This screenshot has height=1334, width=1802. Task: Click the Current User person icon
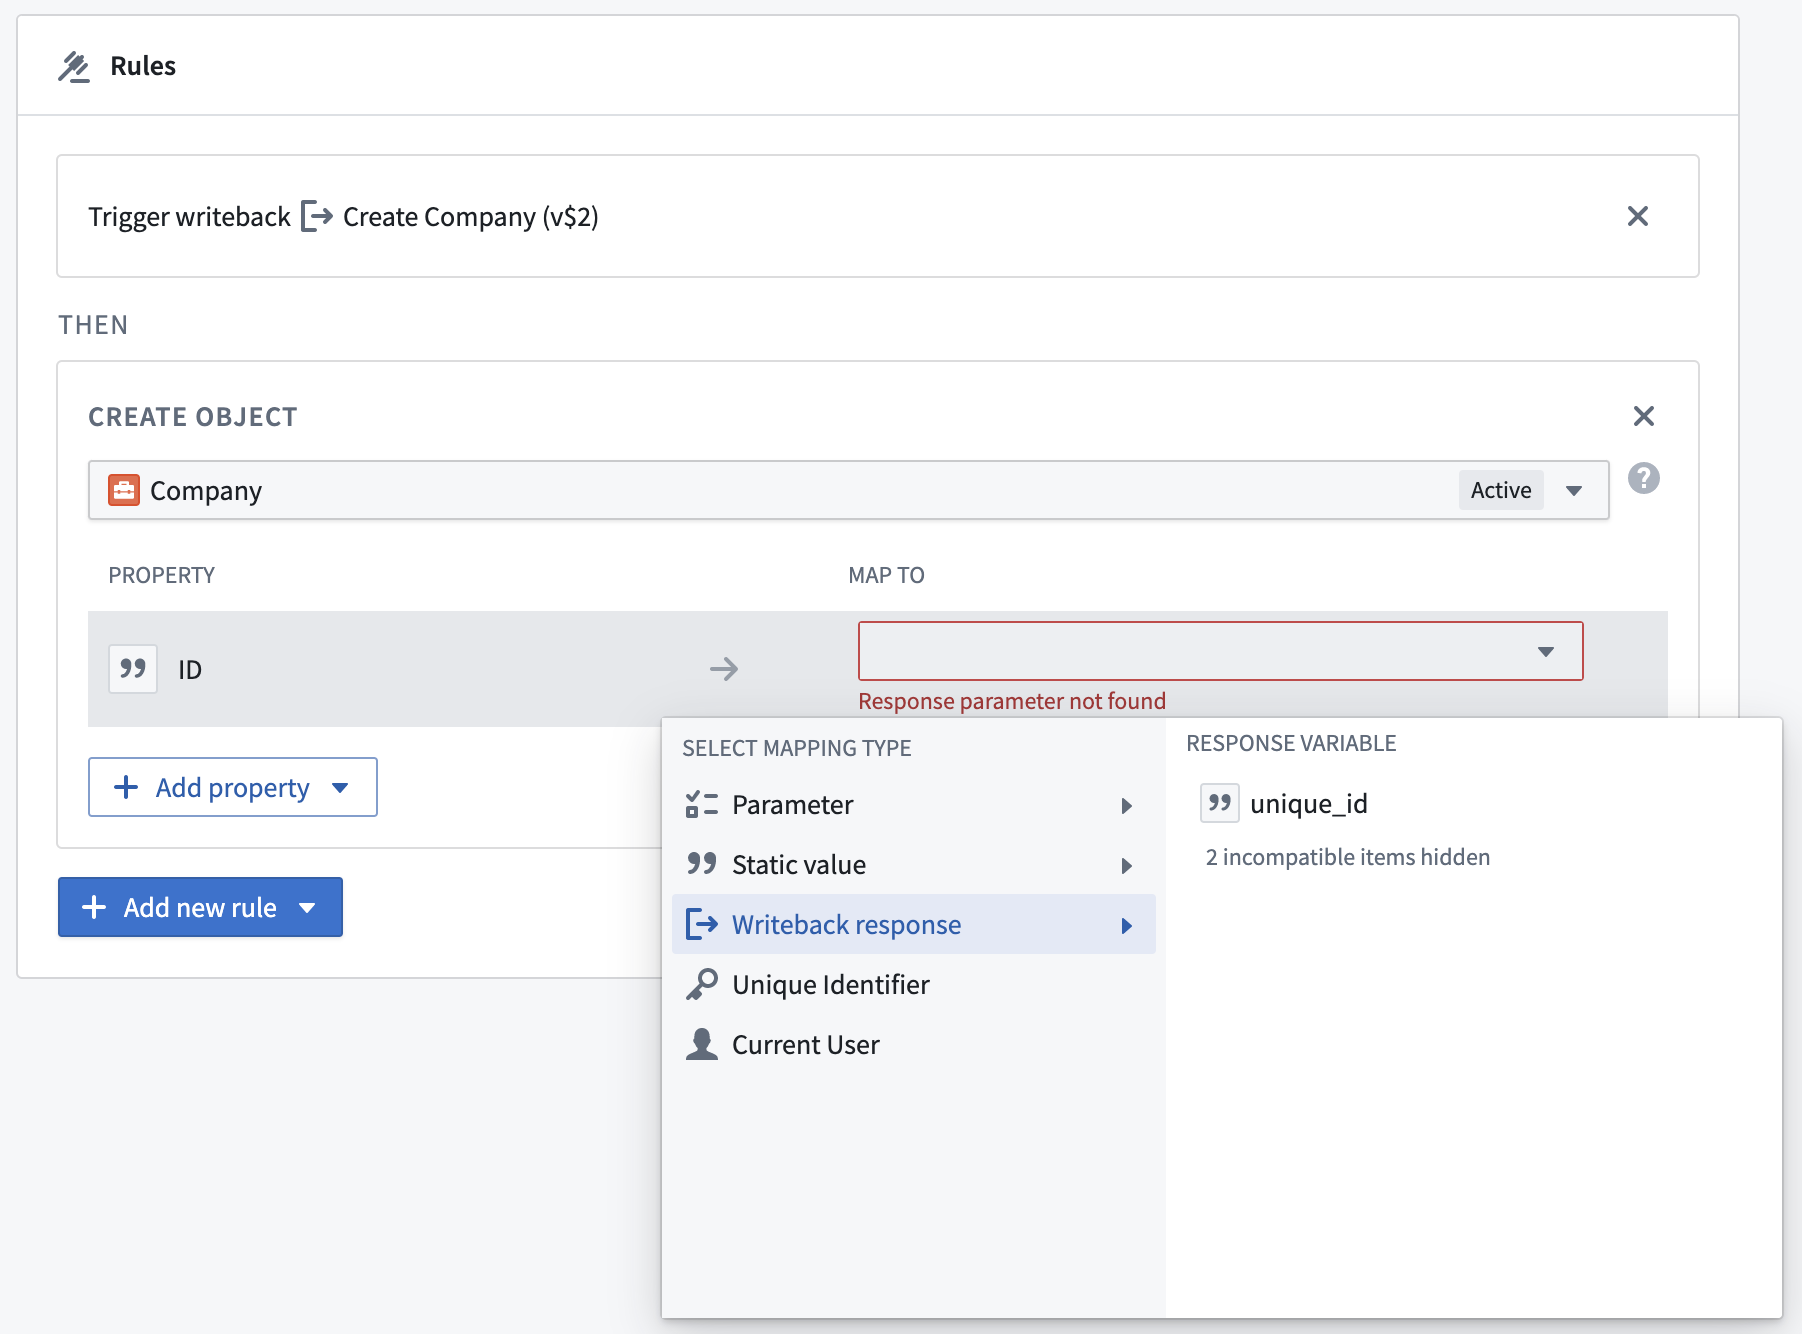pos(702,1044)
